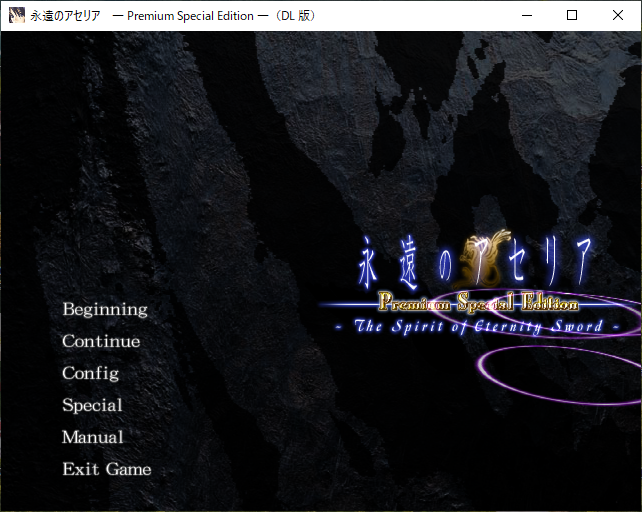Start a new game with Beginning
Image resolution: width=642 pixels, height=512 pixels.
click(105, 310)
